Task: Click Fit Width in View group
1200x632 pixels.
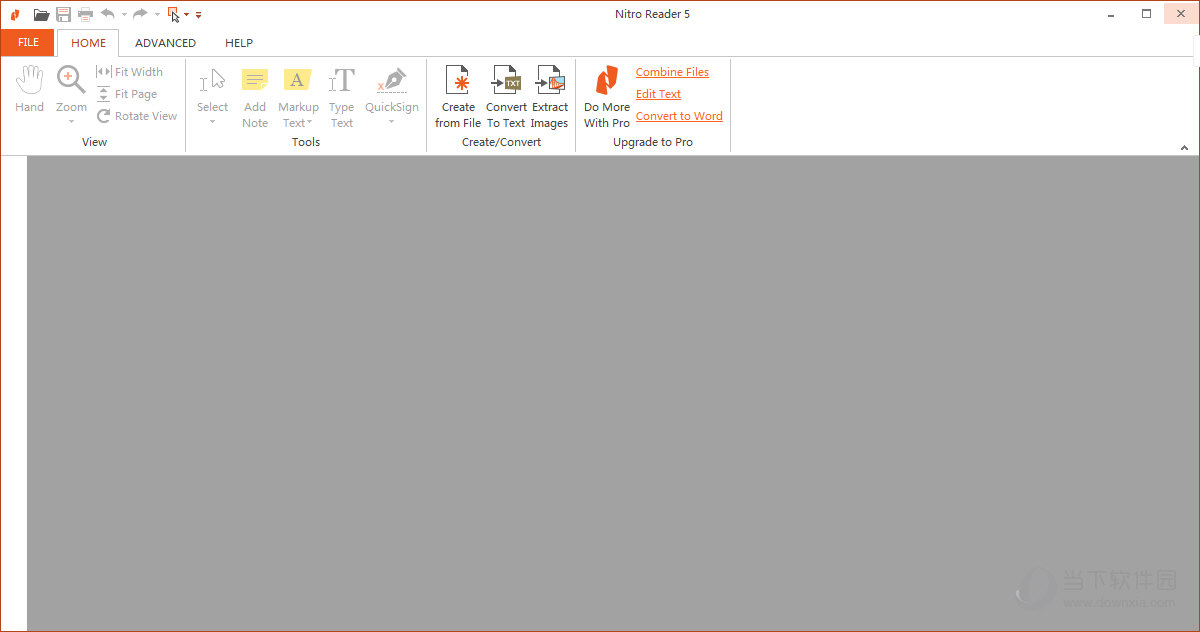Action: tap(130, 72)
